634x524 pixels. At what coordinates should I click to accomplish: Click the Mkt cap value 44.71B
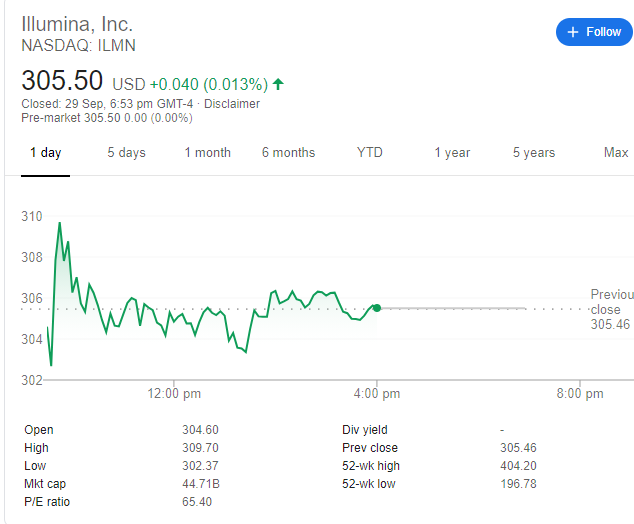coord(201,484)
